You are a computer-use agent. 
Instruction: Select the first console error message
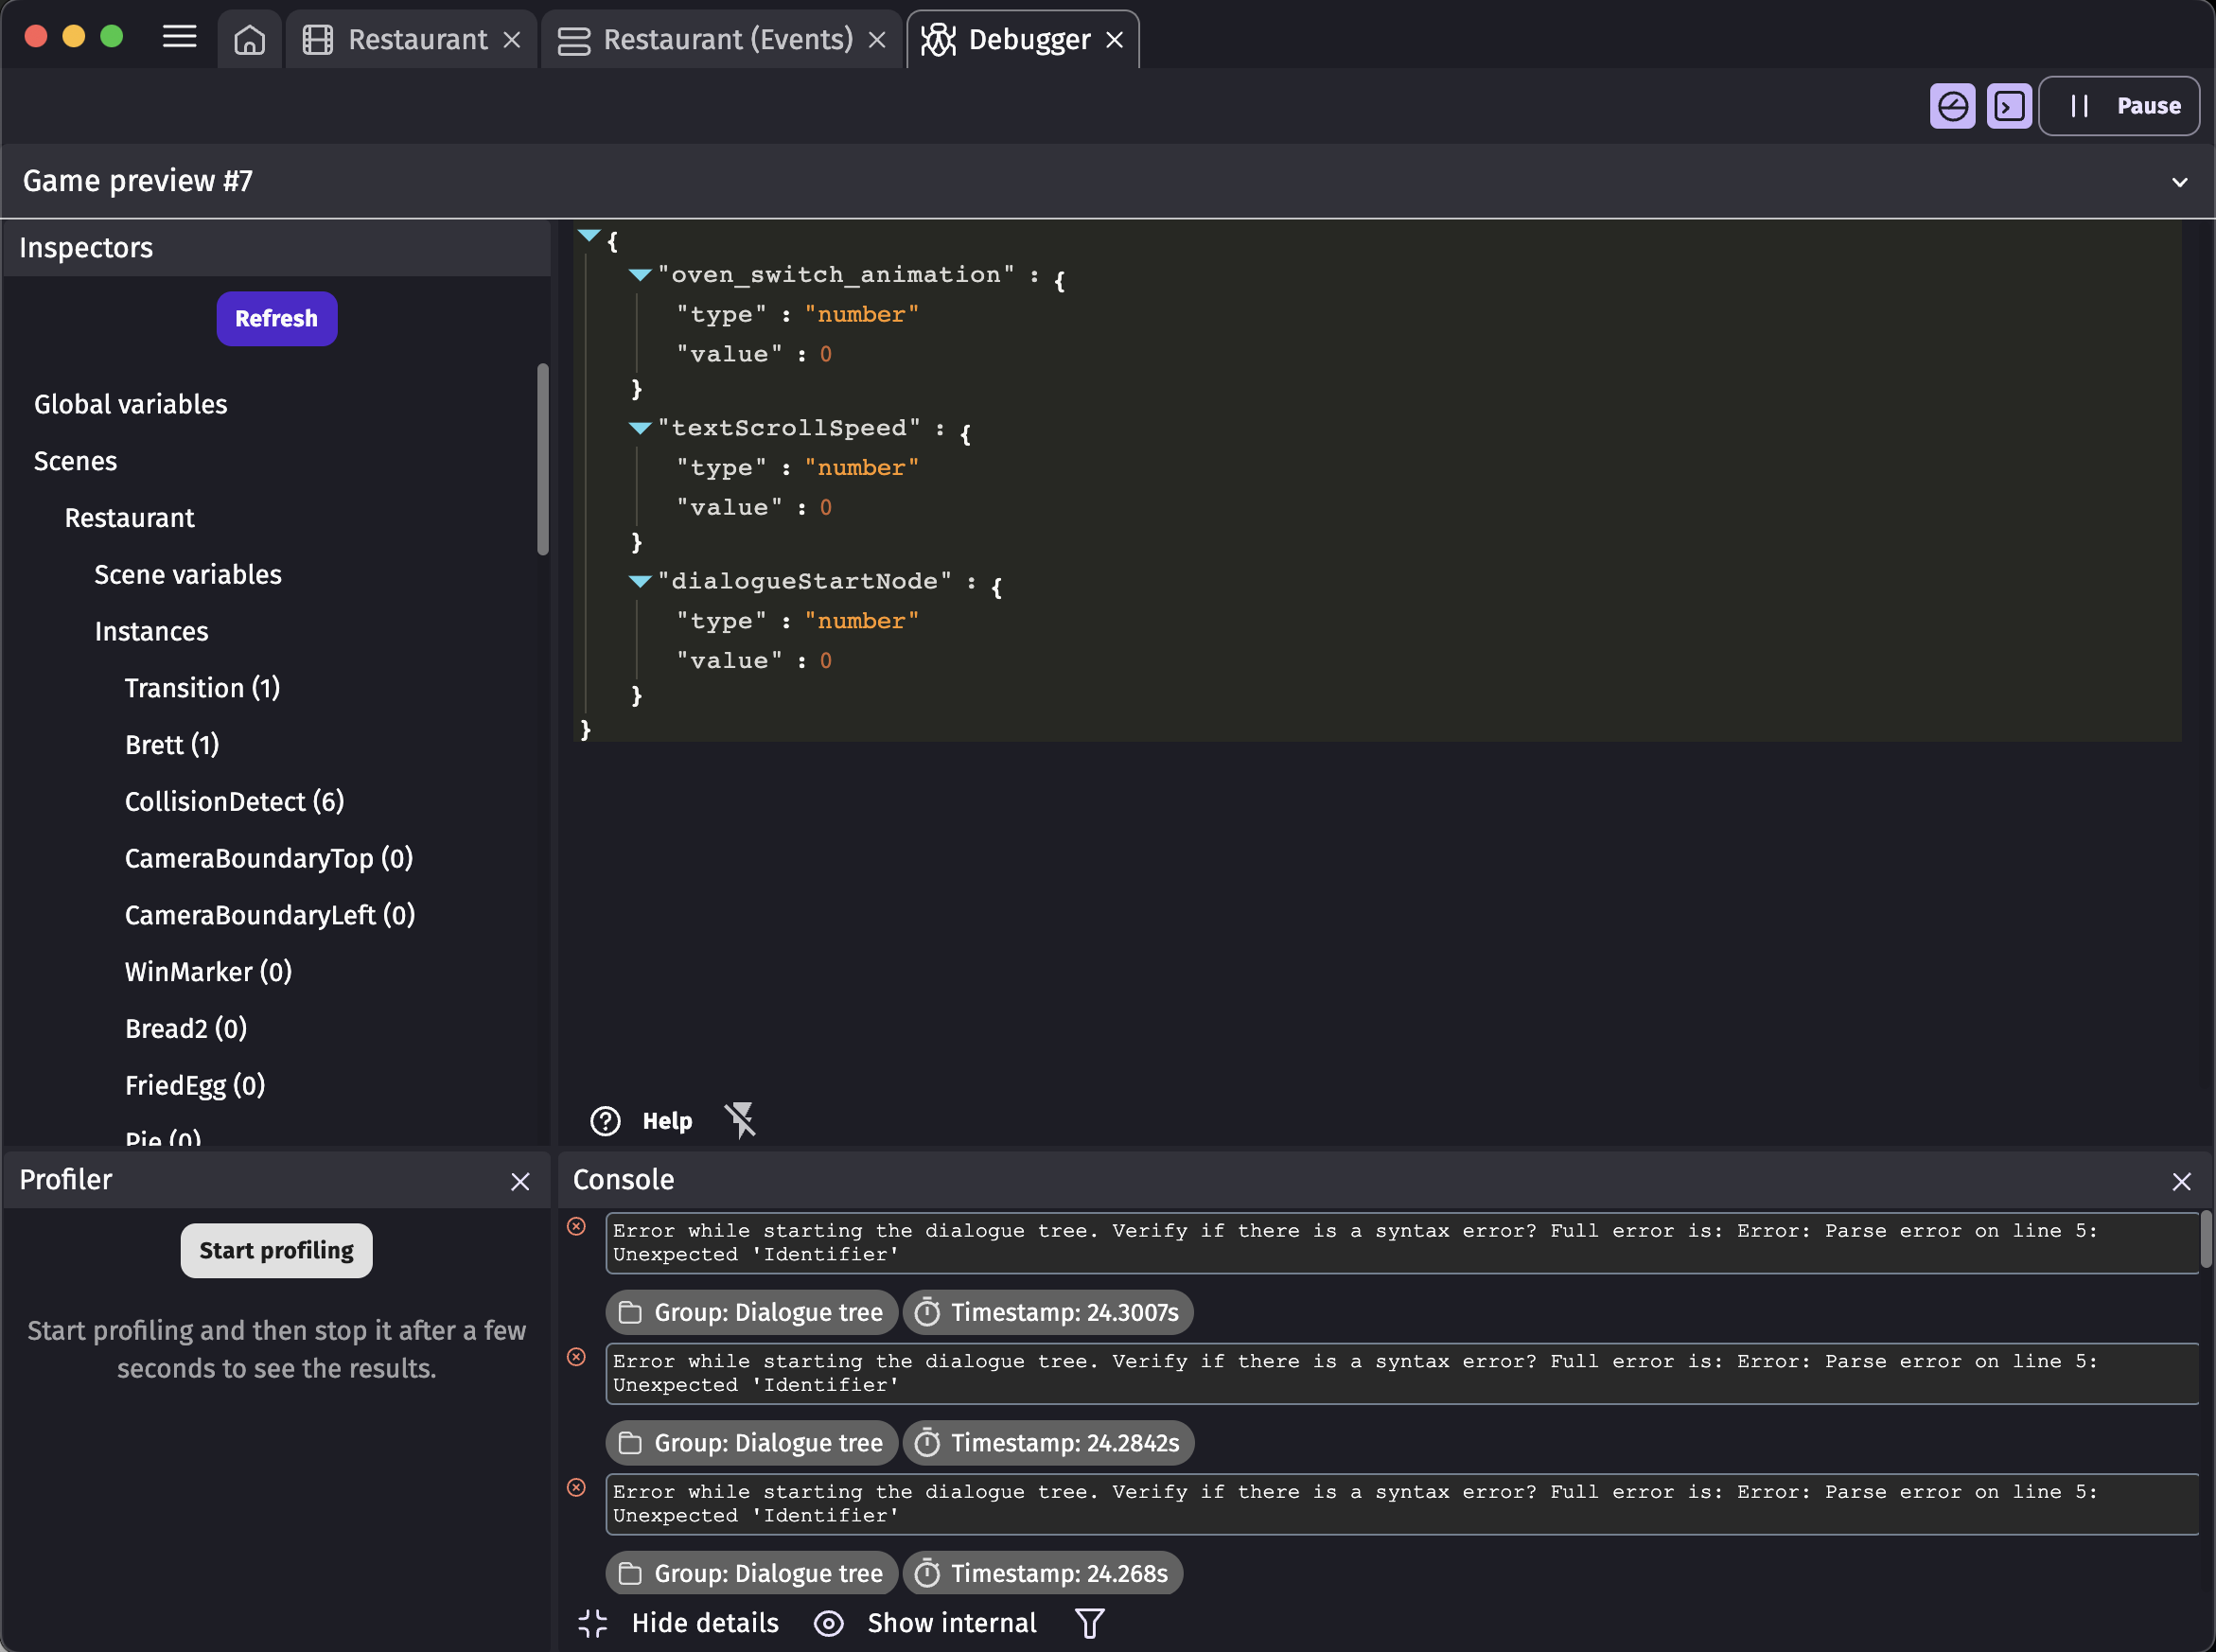coord(1402,1243)
